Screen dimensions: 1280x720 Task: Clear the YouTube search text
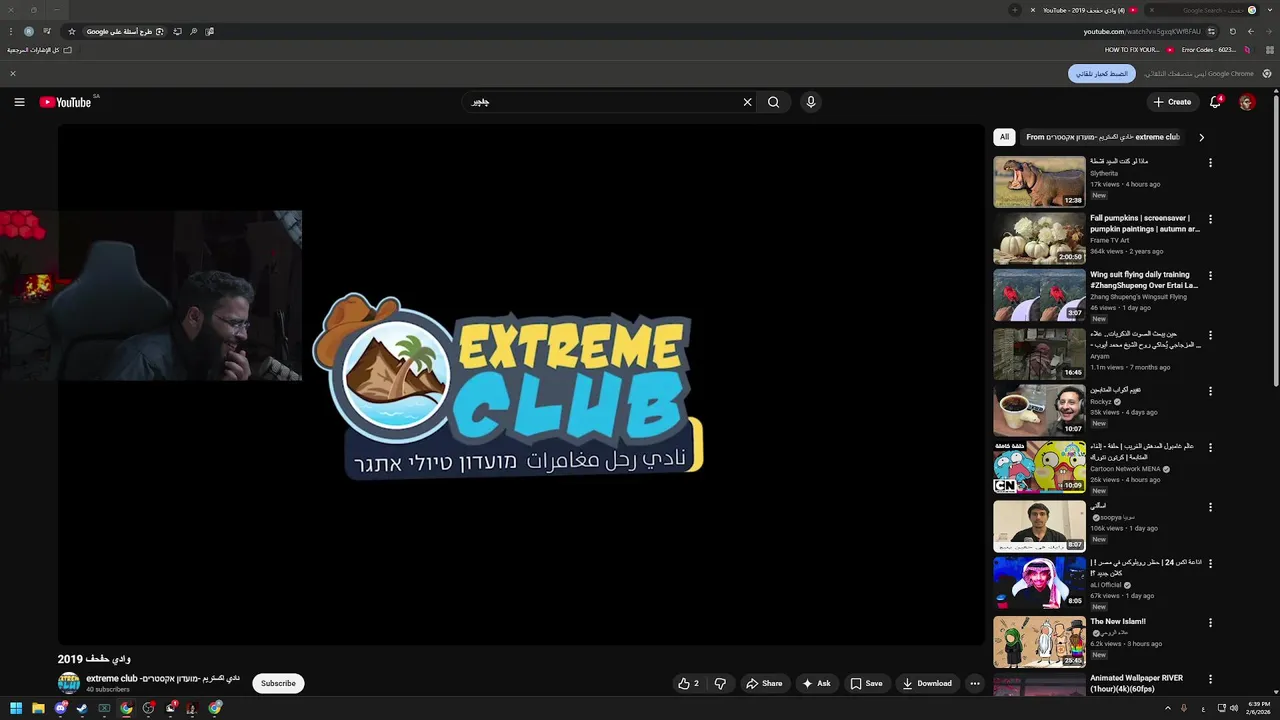[x=747, y=102]
